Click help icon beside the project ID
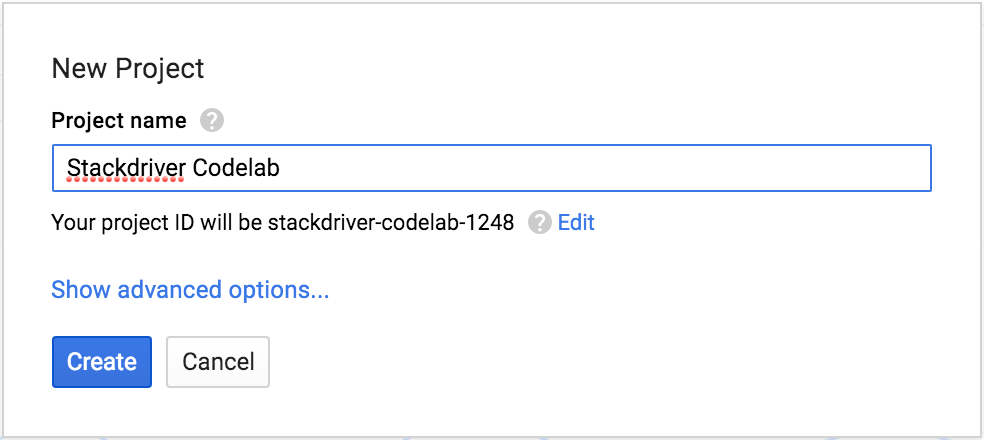This screenshot has height=440, width=984. pos(540,222)
